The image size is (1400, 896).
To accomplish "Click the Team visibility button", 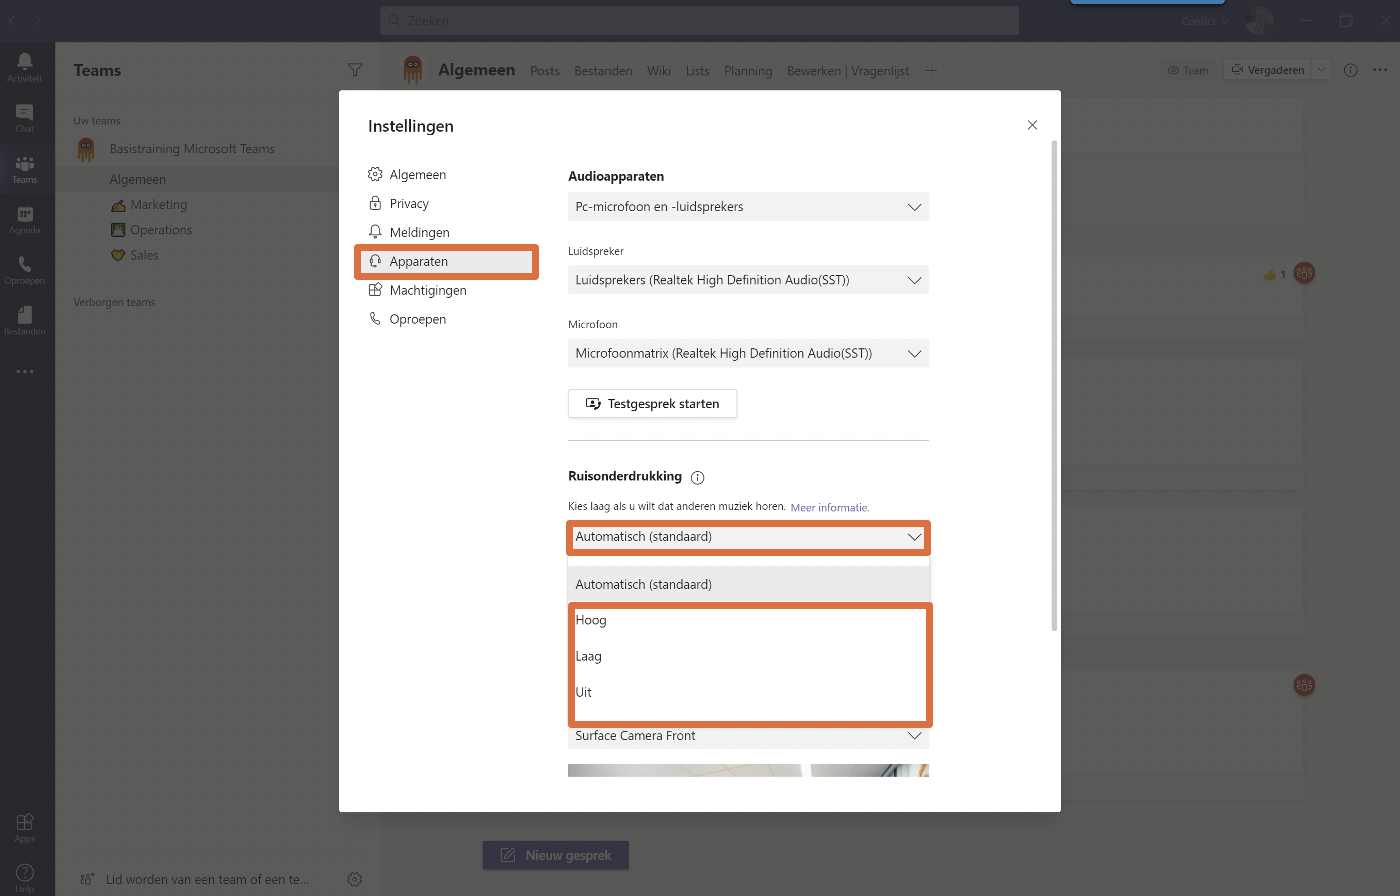I will point(1188,70).
